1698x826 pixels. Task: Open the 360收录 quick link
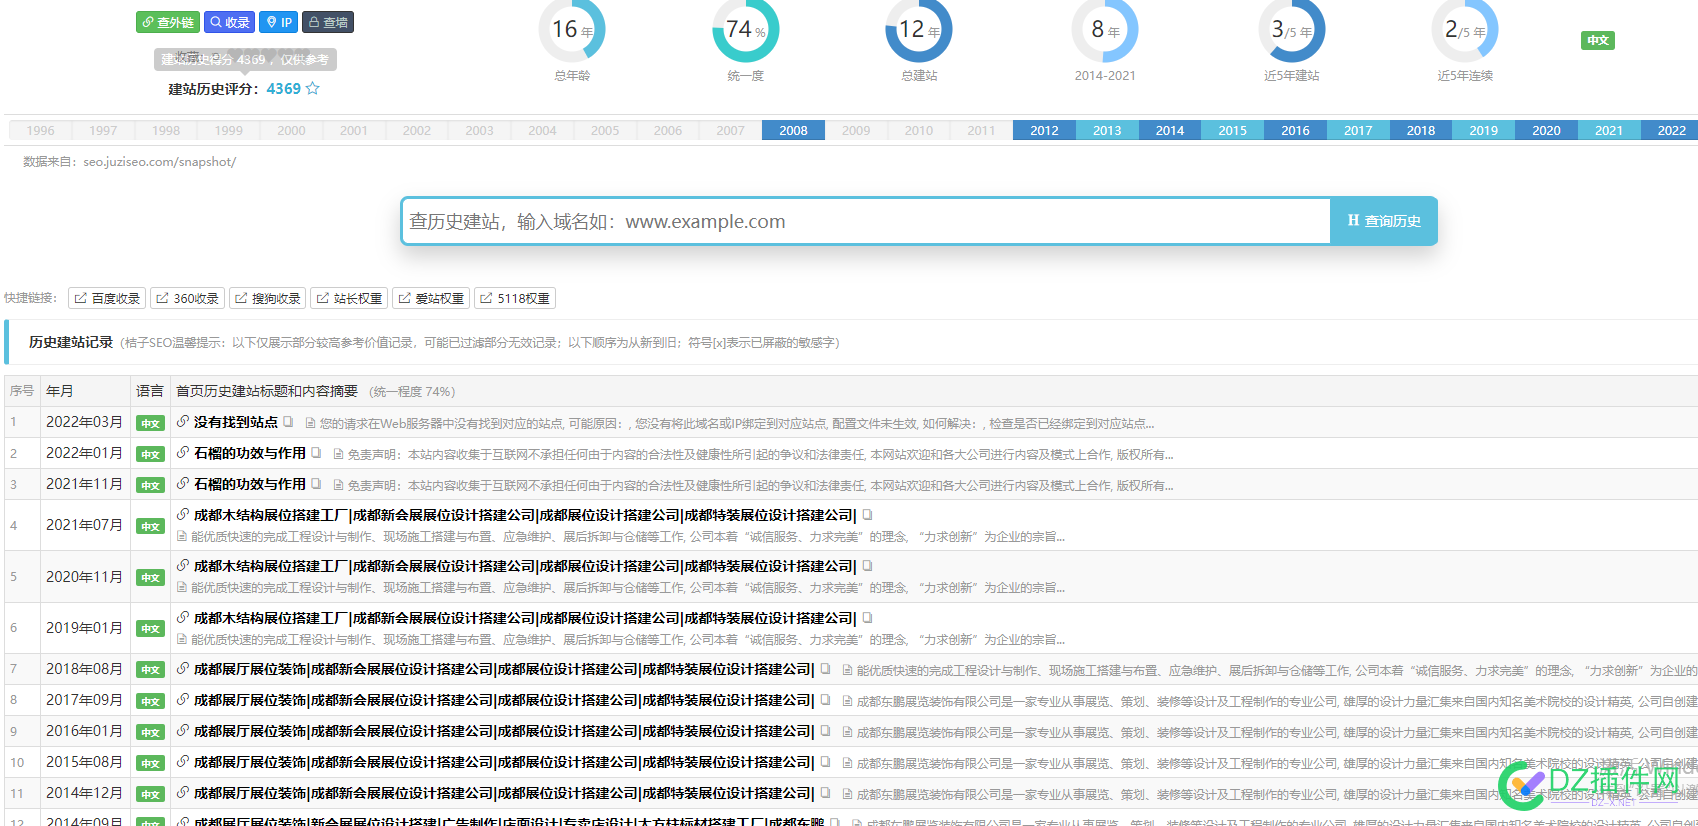pos(187,298)
